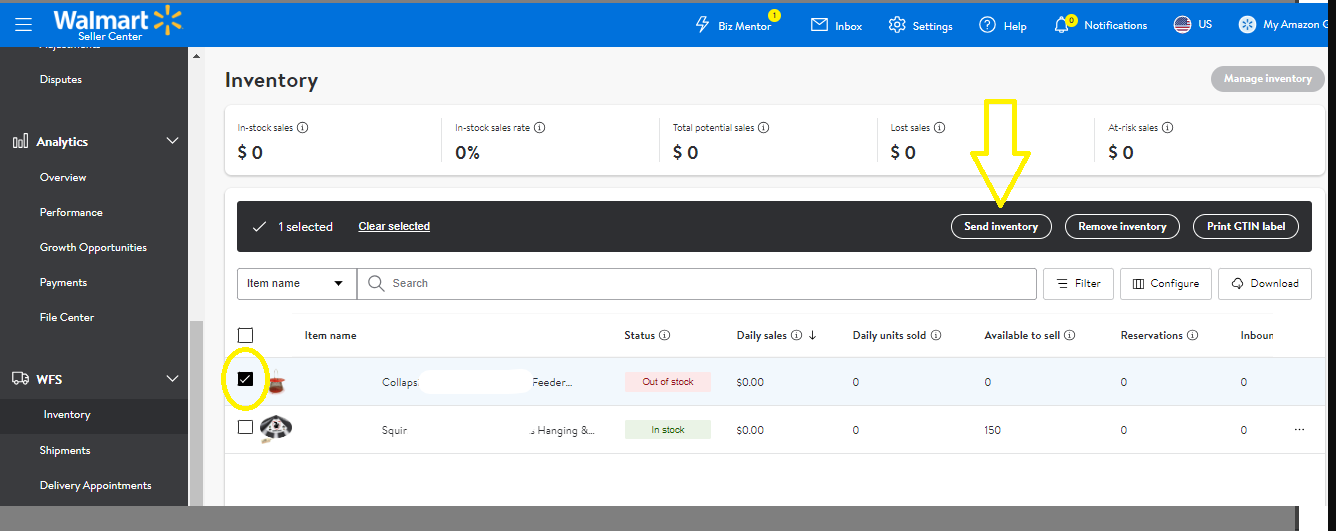Click the Download button
The width and height of the screenshot is (1336, 531).
pyautogui.click(x=1265, y=284)
